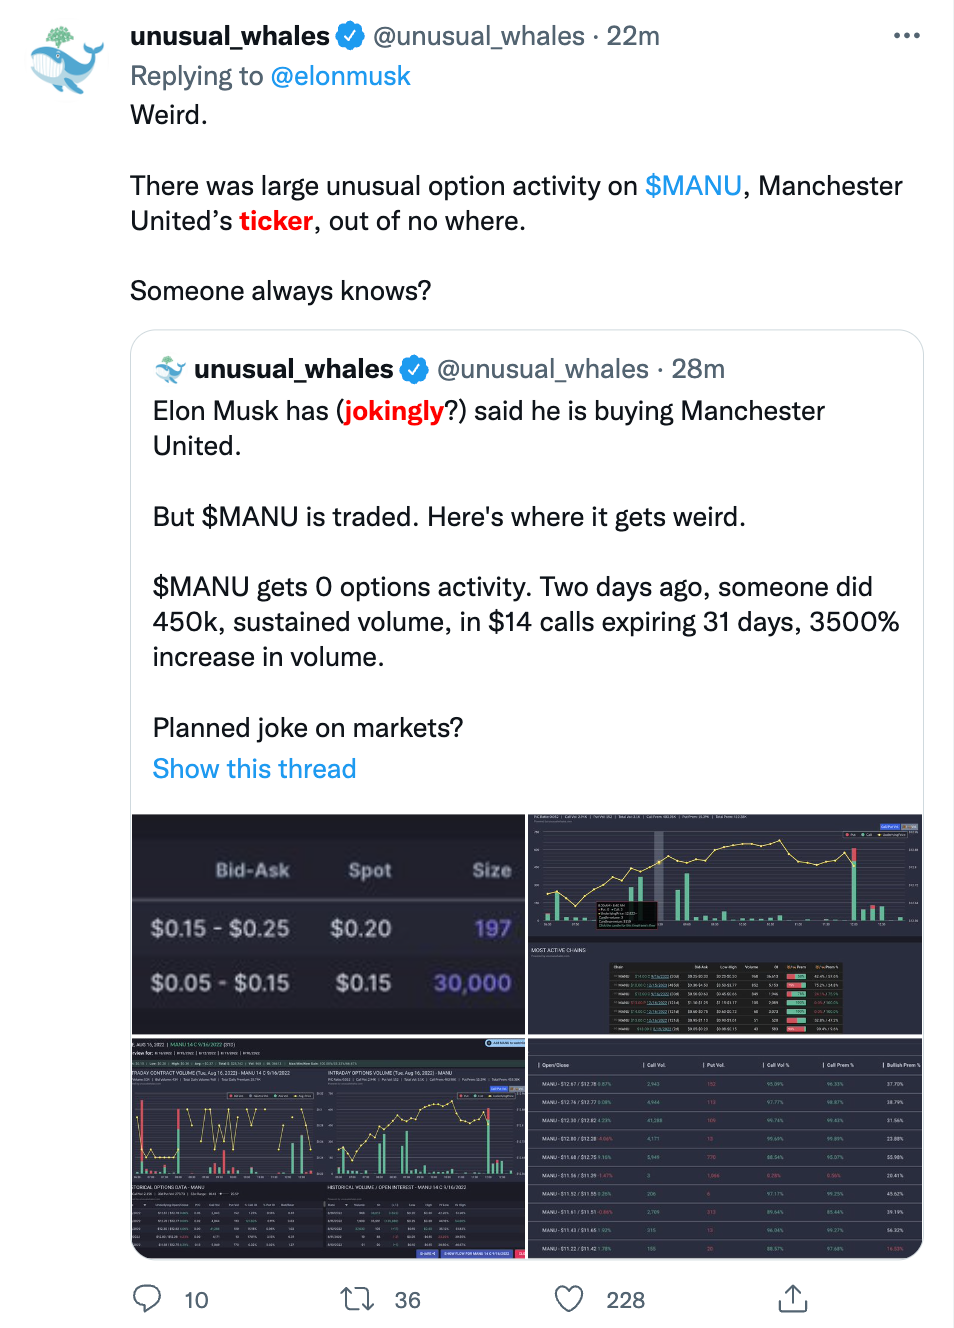Open the three-dot more options menu
Viewport: 954px width, 1328px height.
906,36
